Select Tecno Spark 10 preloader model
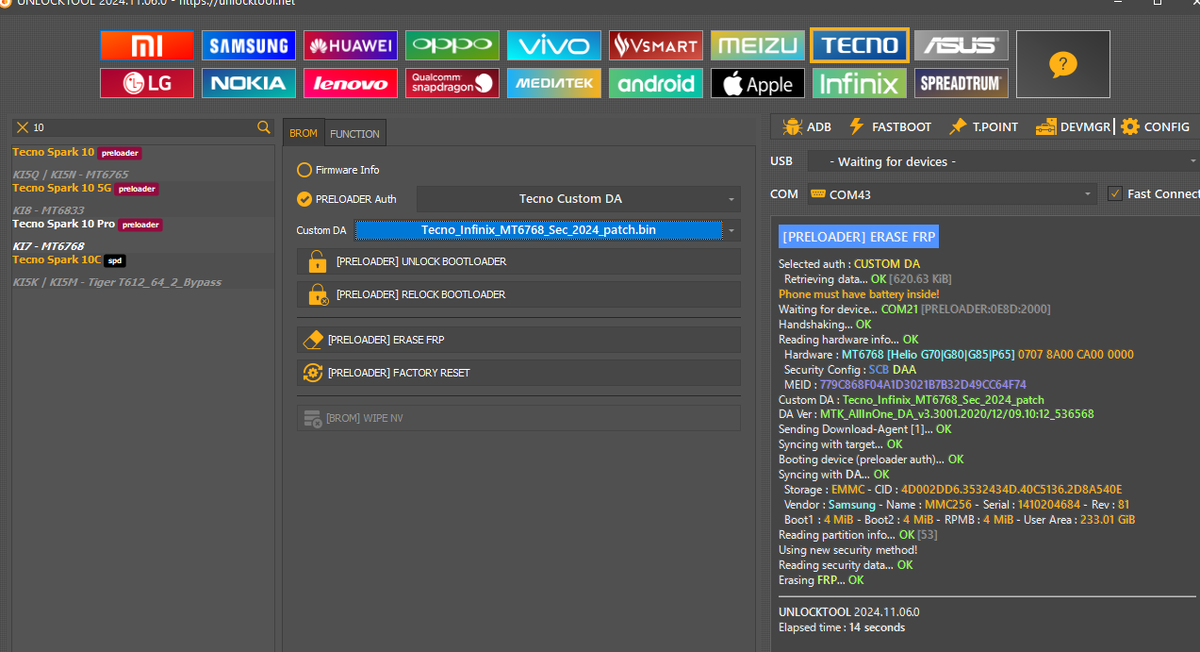Image resolution: width=1200 pixels, height=652 pixels. 142,153
